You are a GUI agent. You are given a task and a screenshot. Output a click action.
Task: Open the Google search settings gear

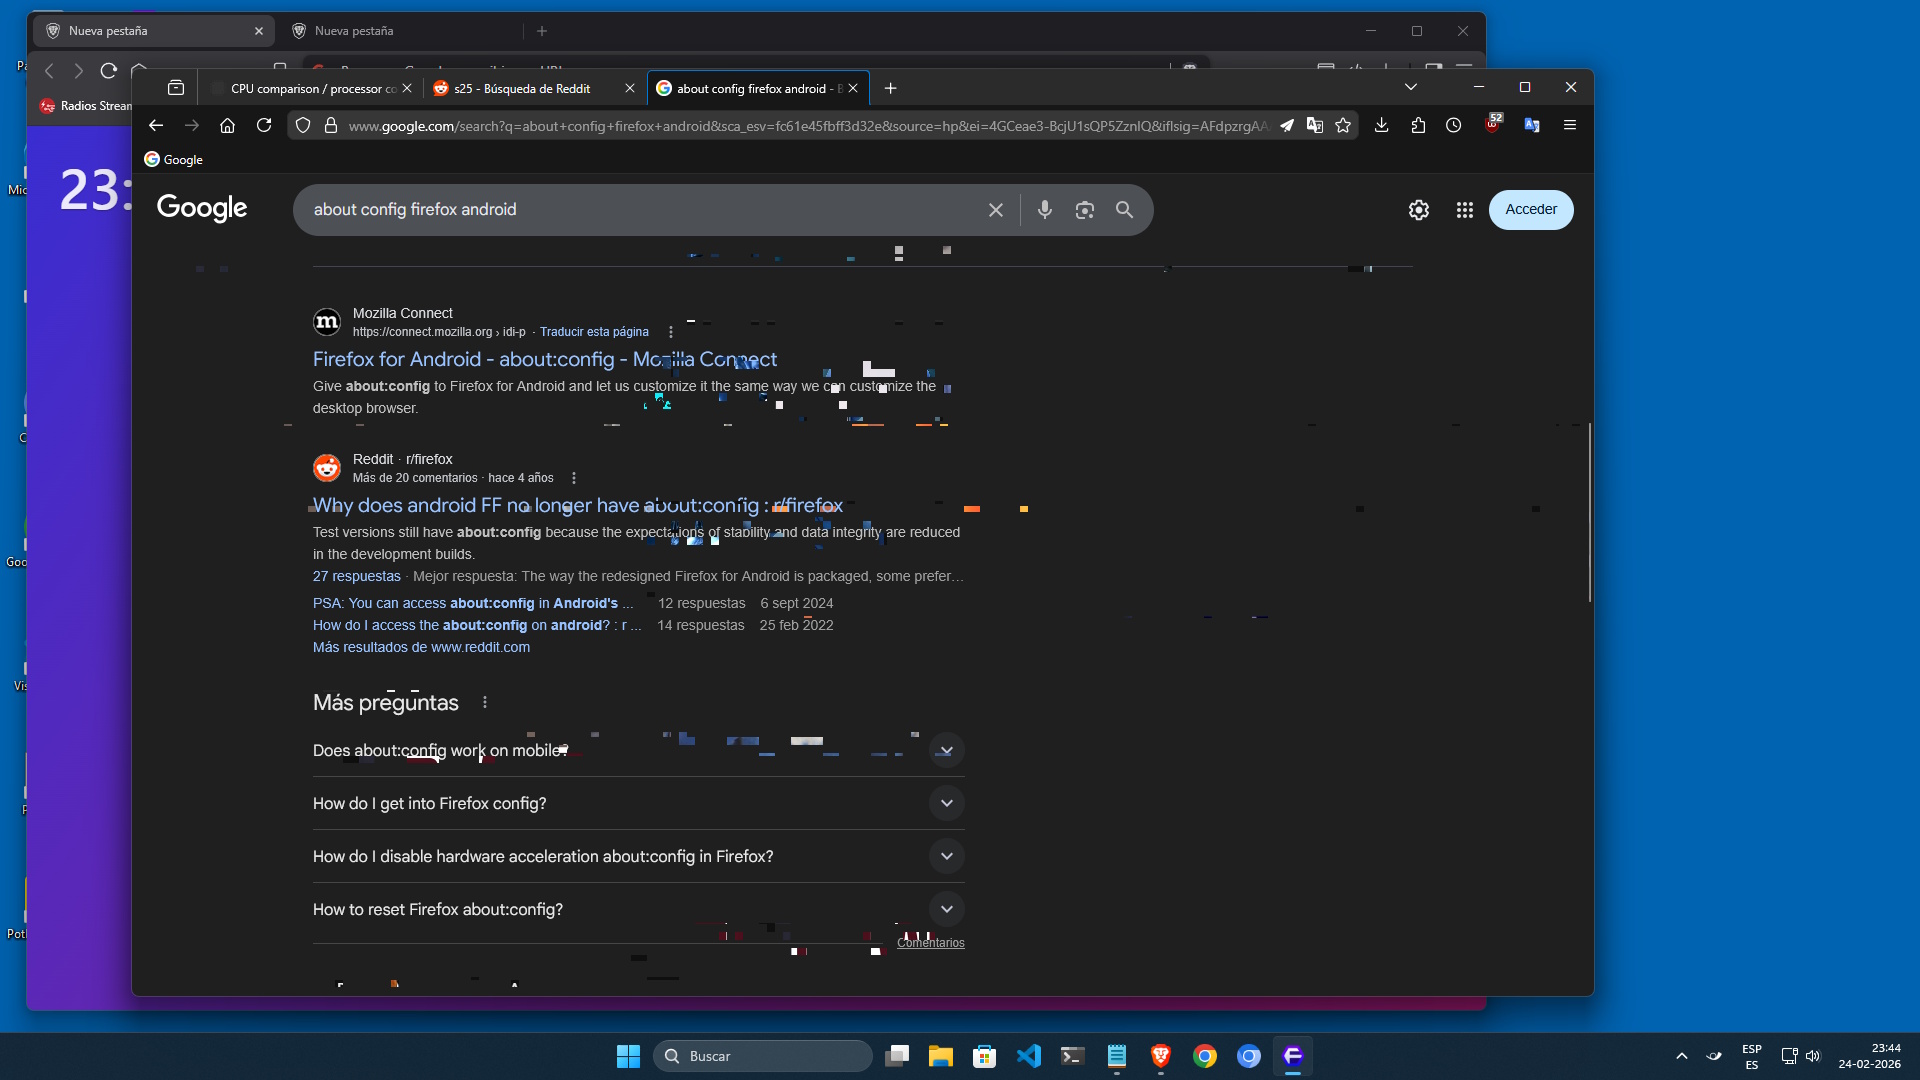click(1418, 210)
